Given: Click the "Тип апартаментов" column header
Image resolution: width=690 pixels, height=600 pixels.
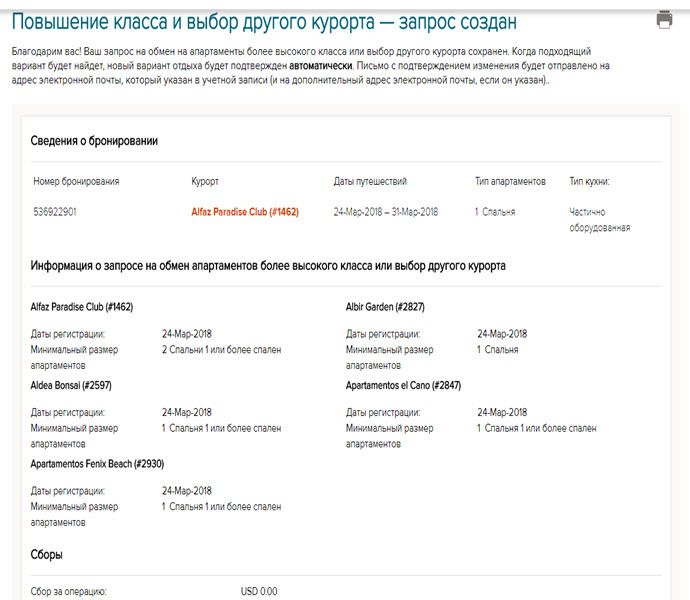Looking at the screenshot, I should coord(510,181).
